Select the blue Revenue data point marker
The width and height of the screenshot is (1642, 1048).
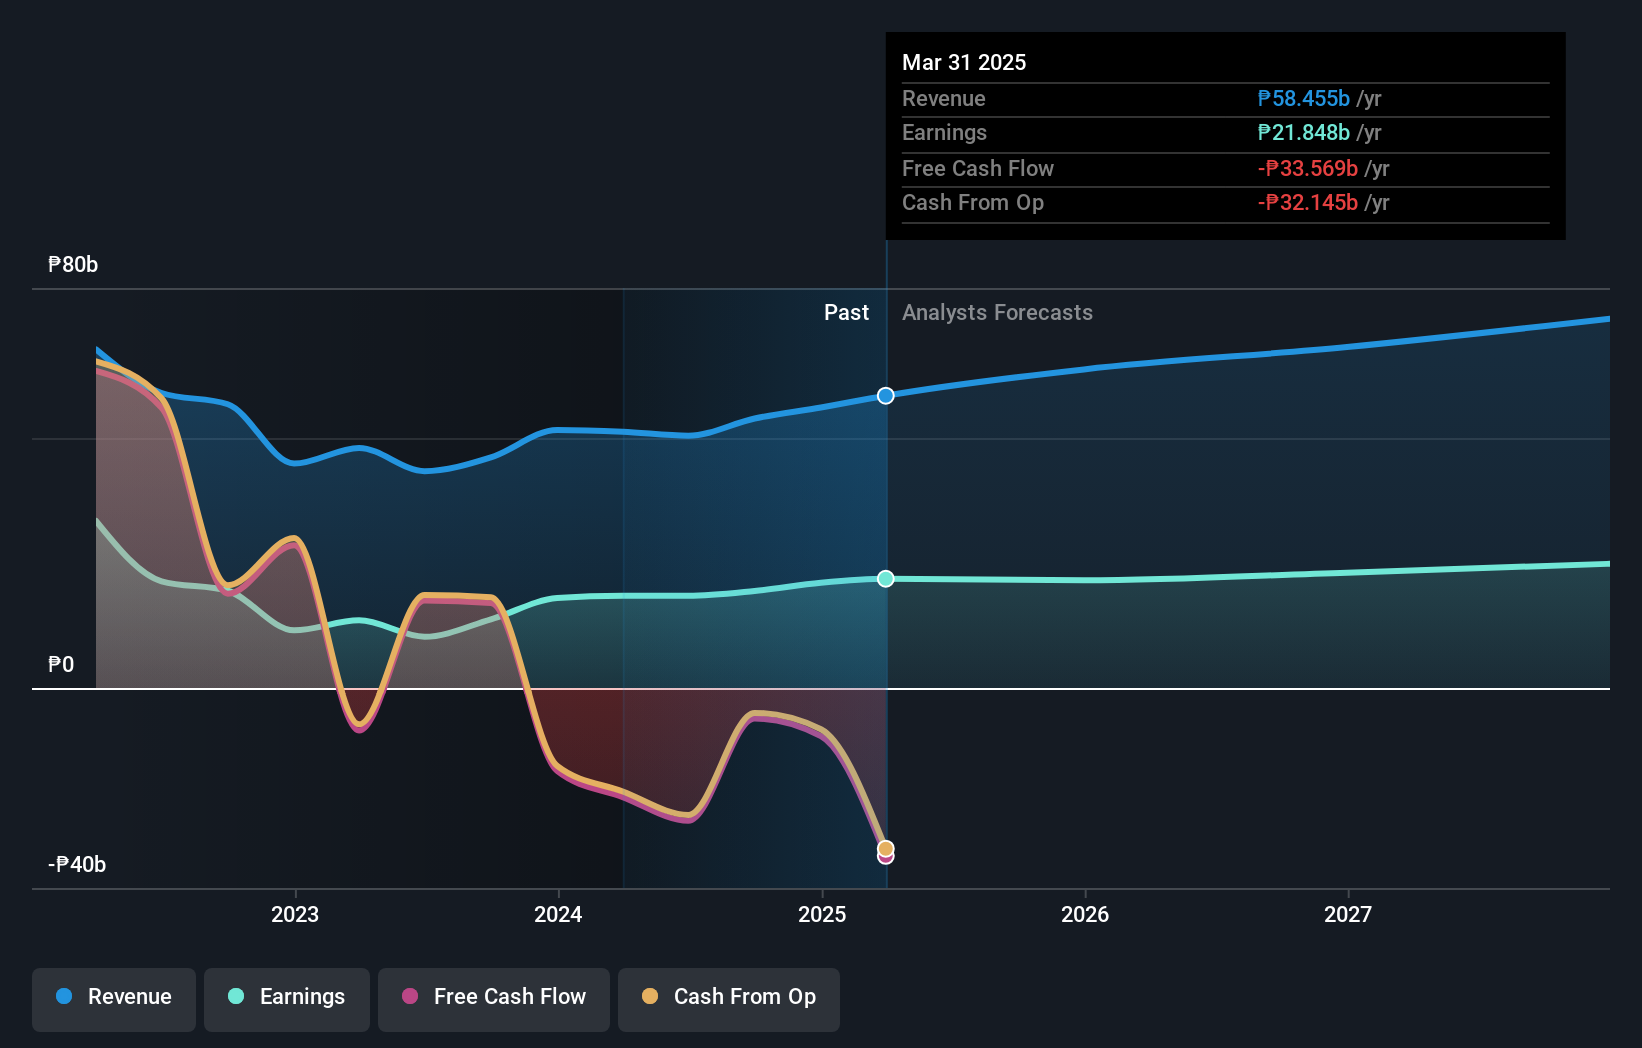(x=886, y=396)
